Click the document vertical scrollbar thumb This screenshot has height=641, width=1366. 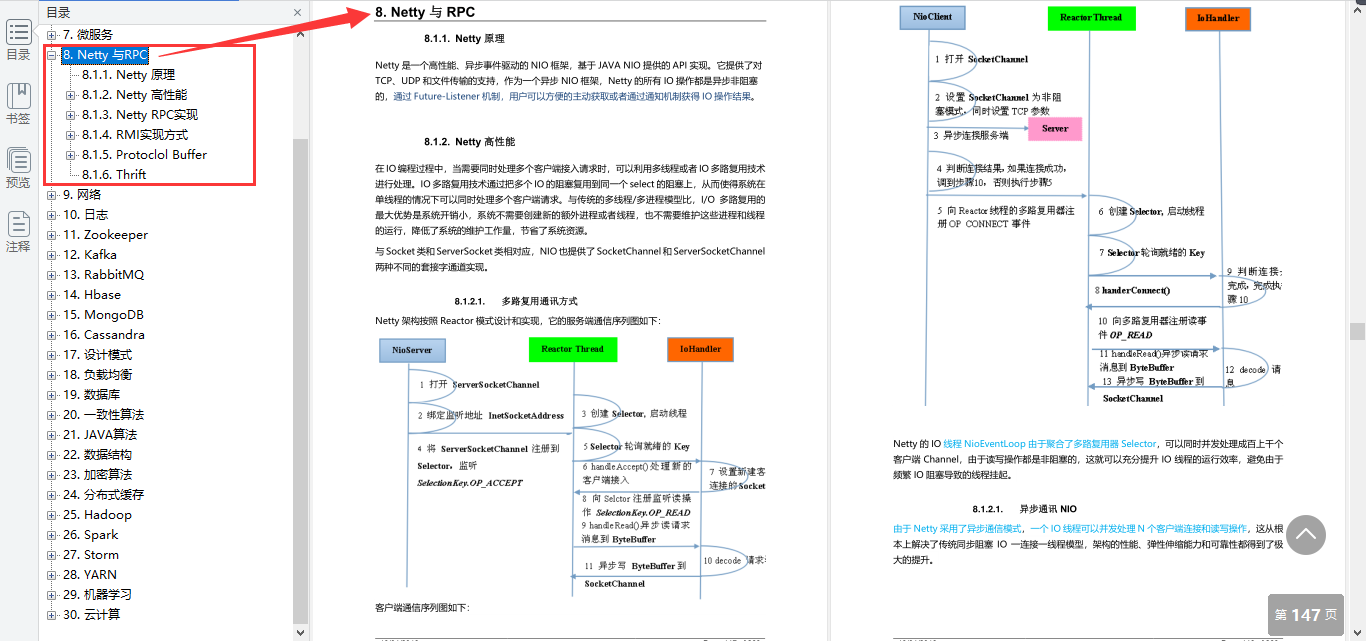click(1357, 331)
